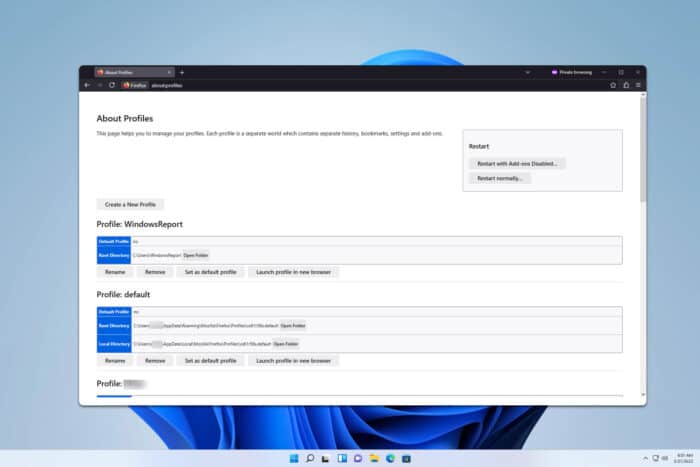
Task: Click Create a New Profile button
Action: (x=130, y=204)
